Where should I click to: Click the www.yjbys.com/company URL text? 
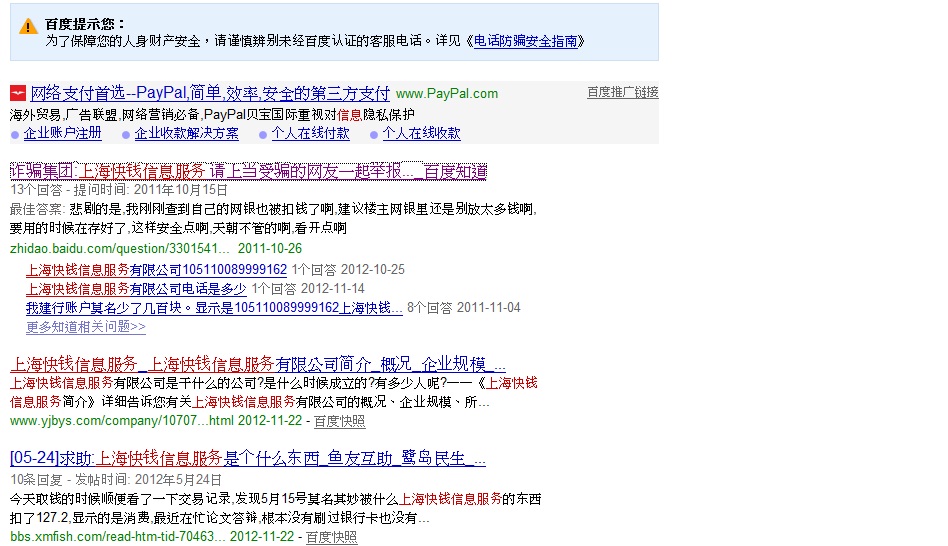122,421
